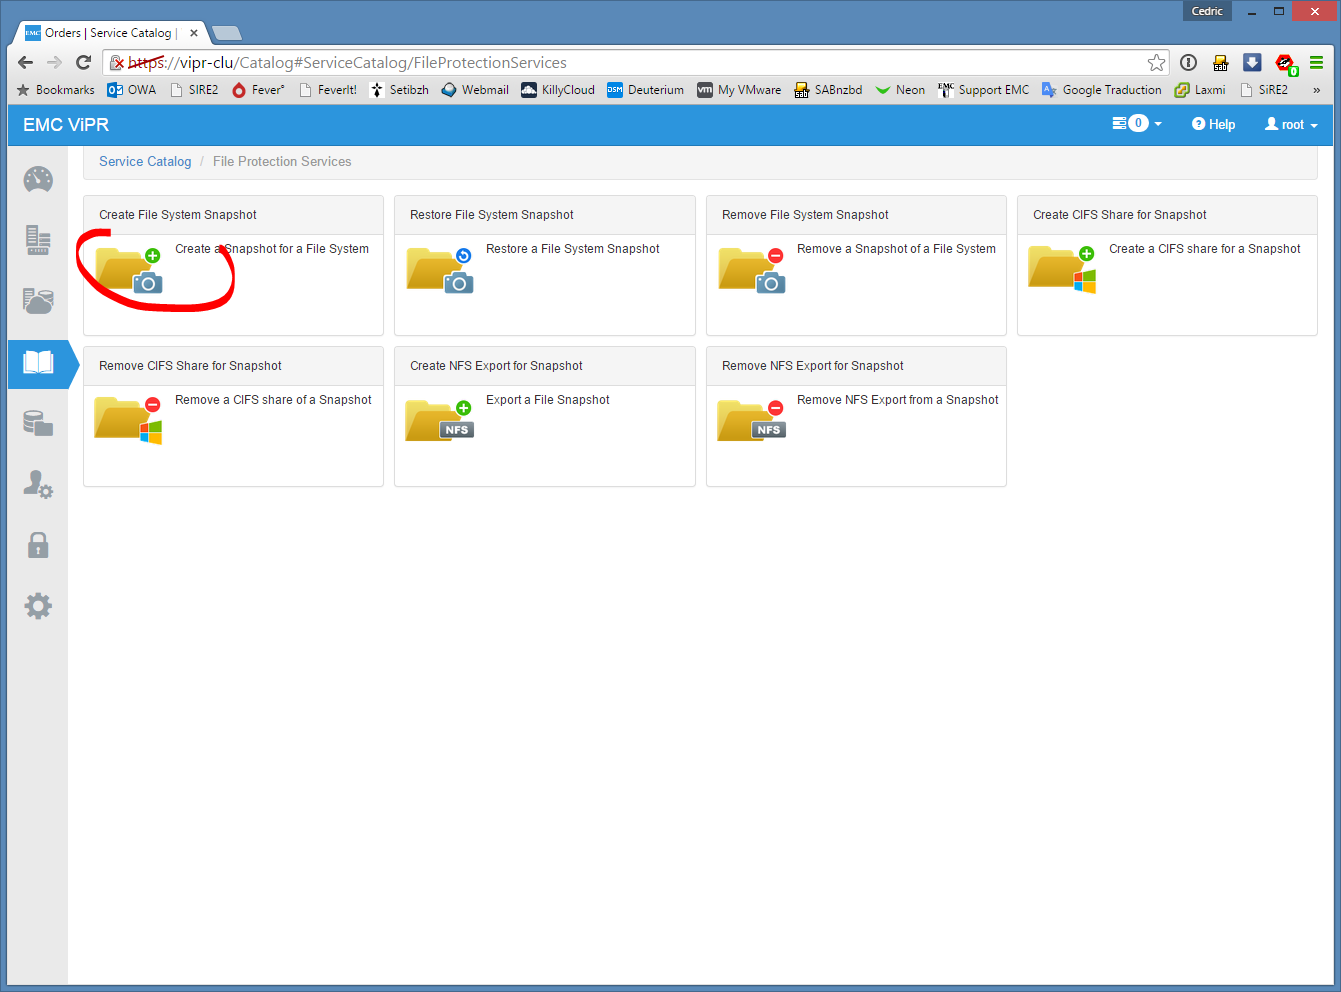
Task: Click 'Create a CIFS share for a Snapshot' text
Action: 1205,249
